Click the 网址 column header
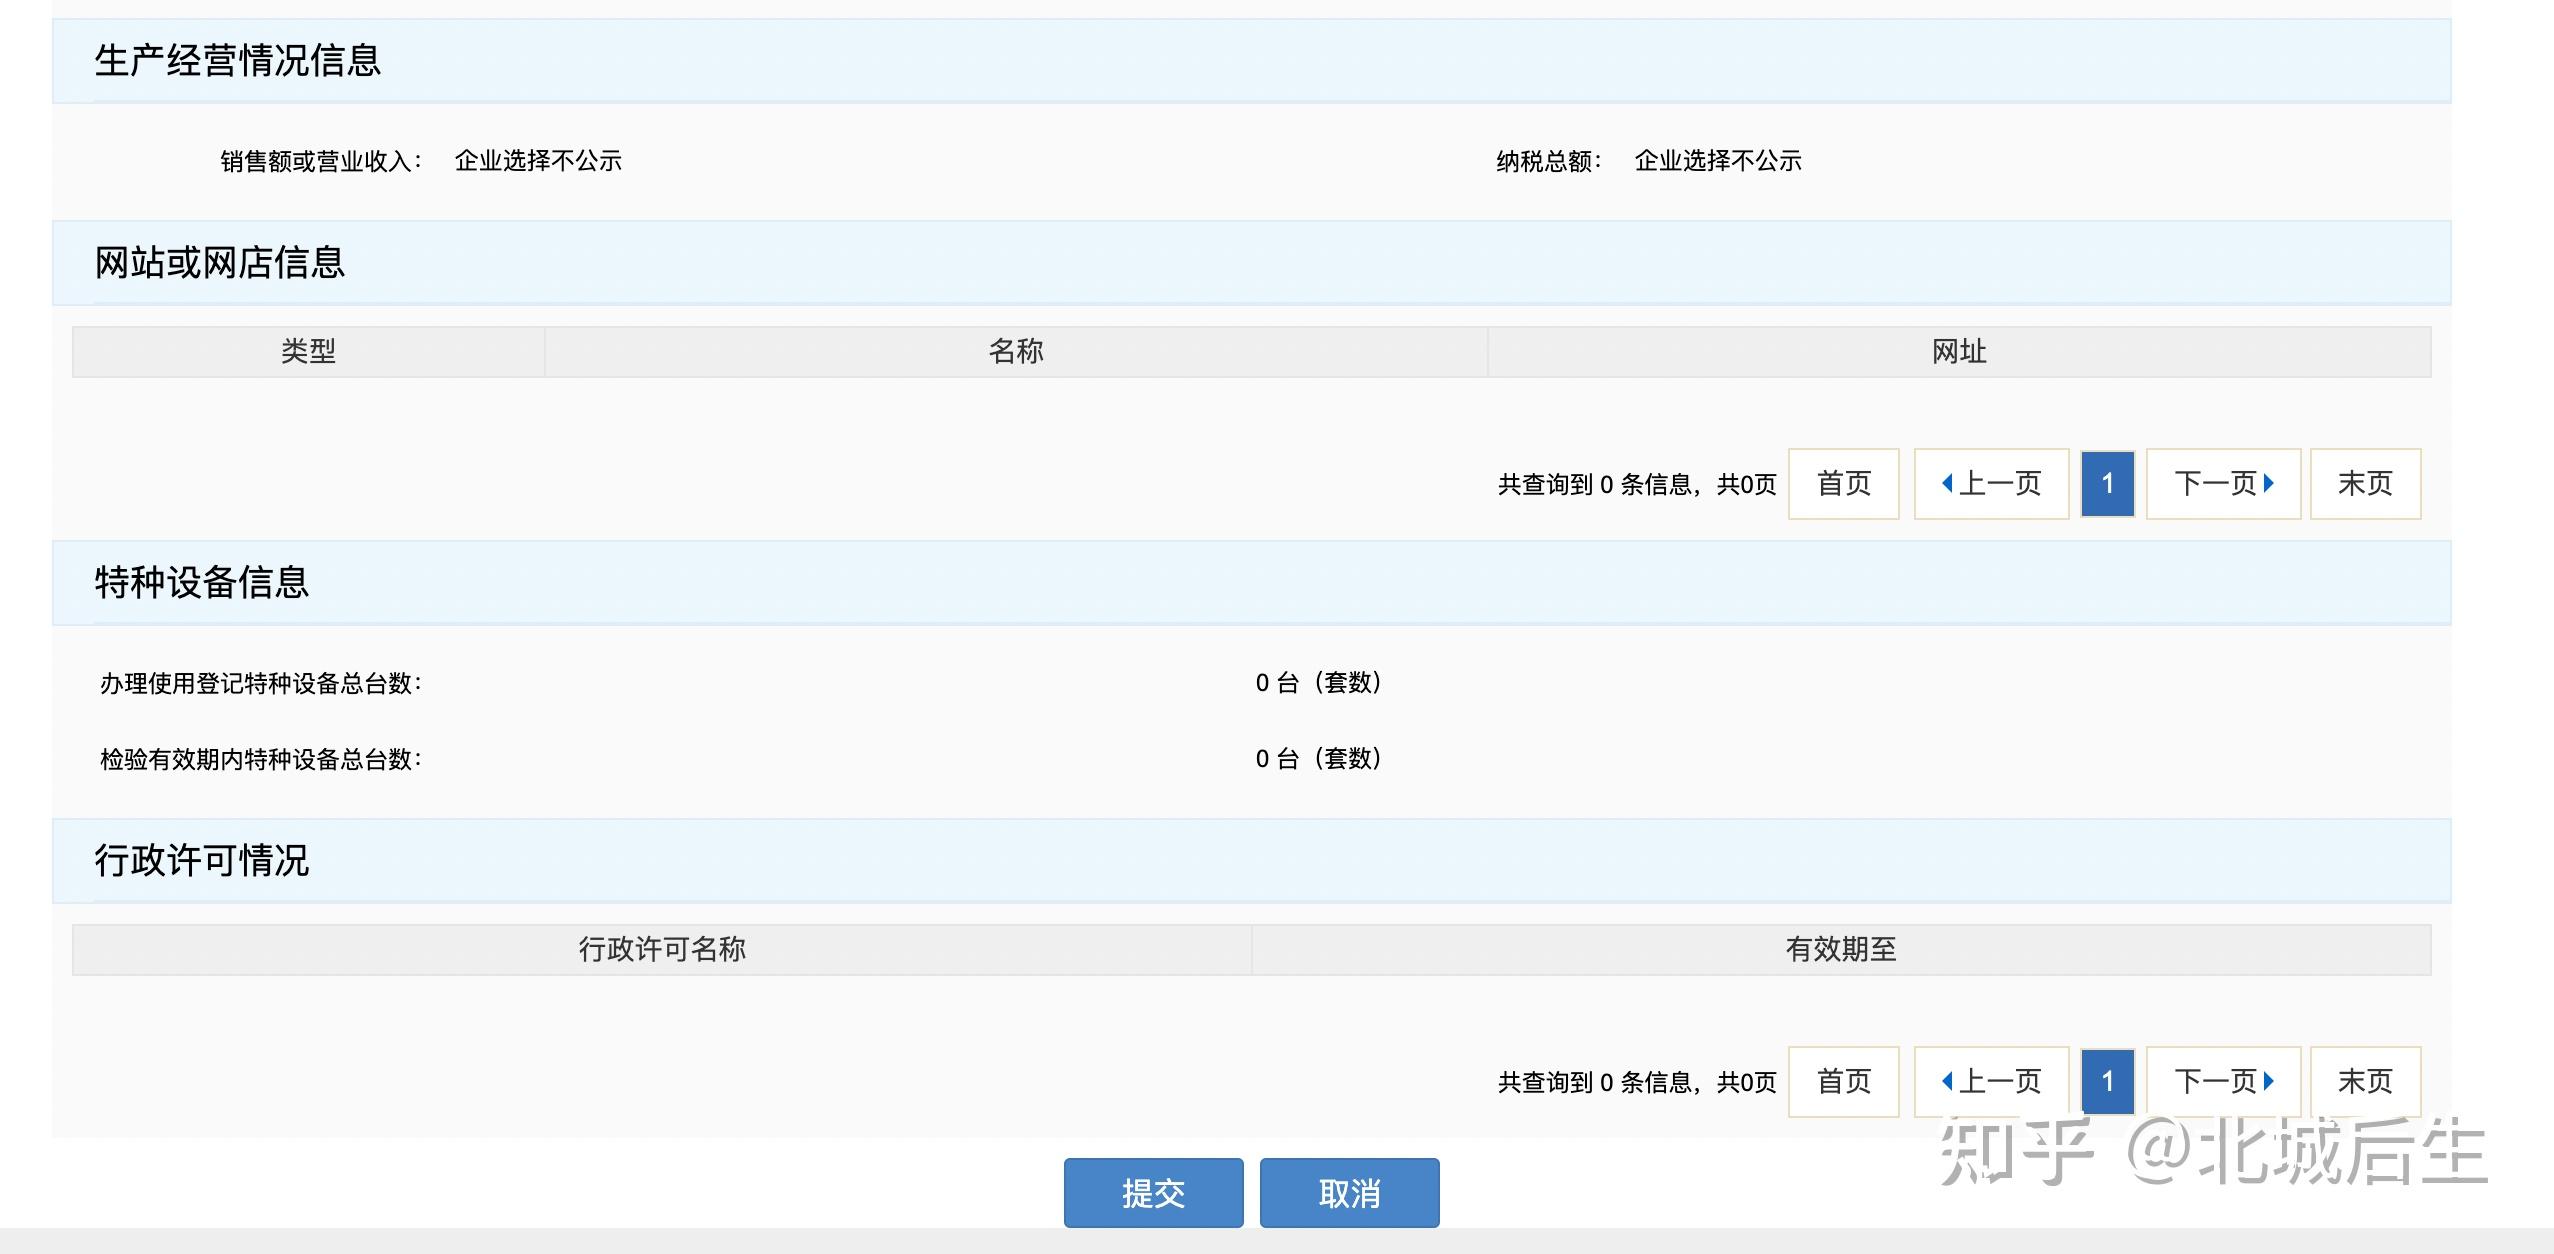2554x1254 pixels. (x=1959, y=351)
